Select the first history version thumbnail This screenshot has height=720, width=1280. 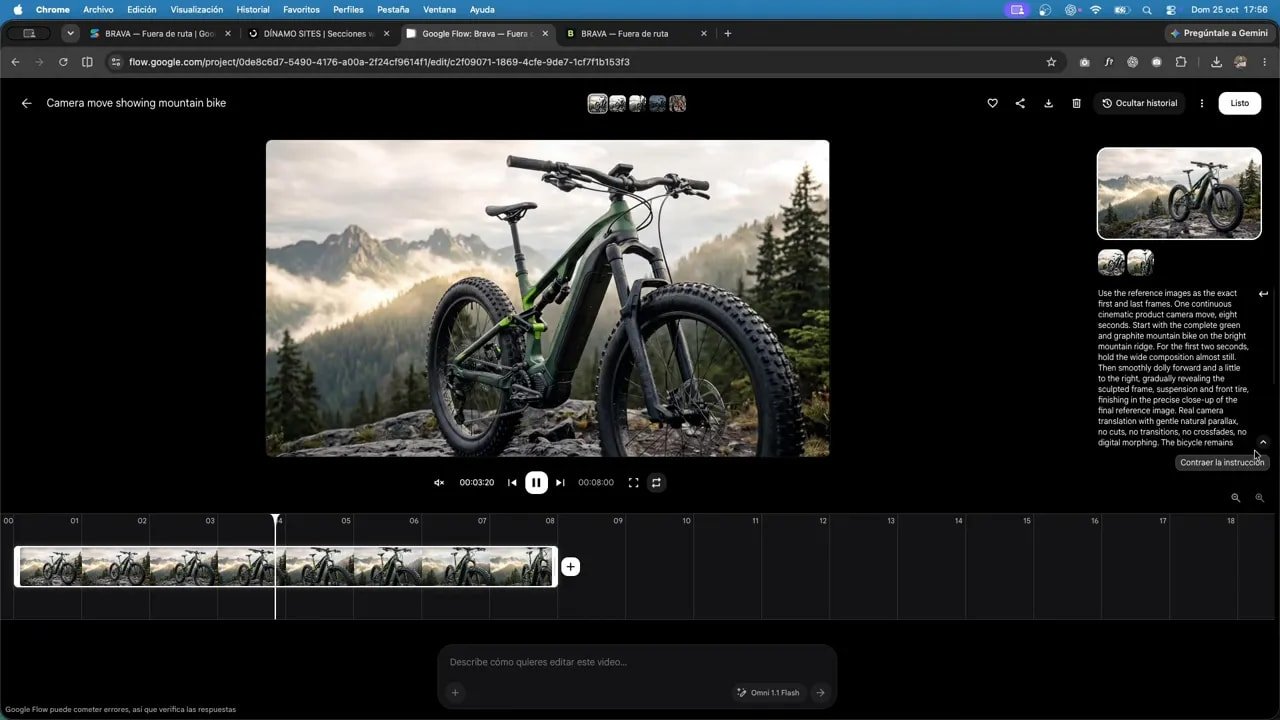597,103
